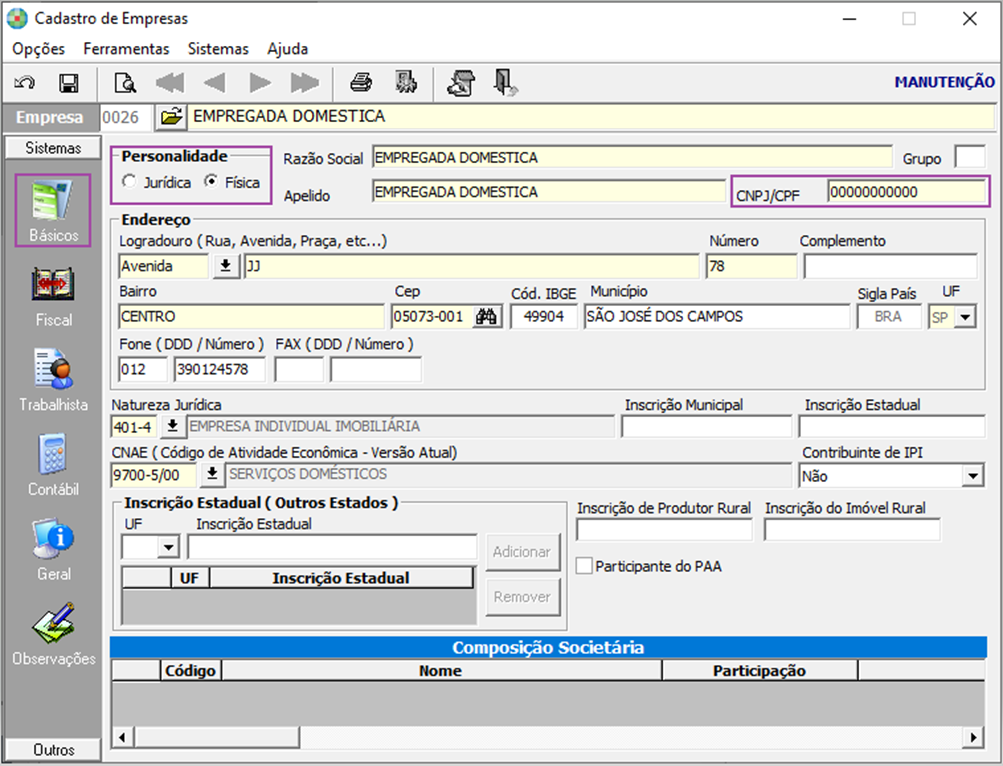1003x766 pixels.
Task: Open the Sistemas menu
Action: 218,49
